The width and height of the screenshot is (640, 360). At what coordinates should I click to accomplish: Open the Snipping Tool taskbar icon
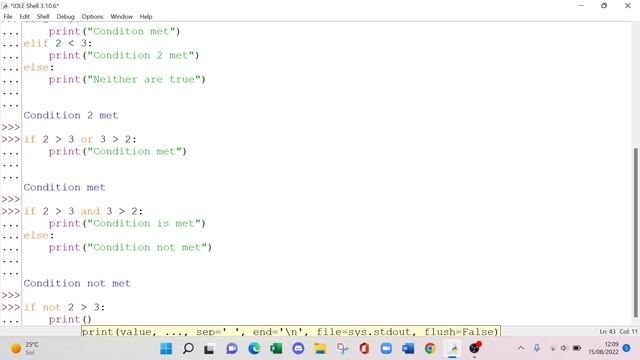point(342,349)
